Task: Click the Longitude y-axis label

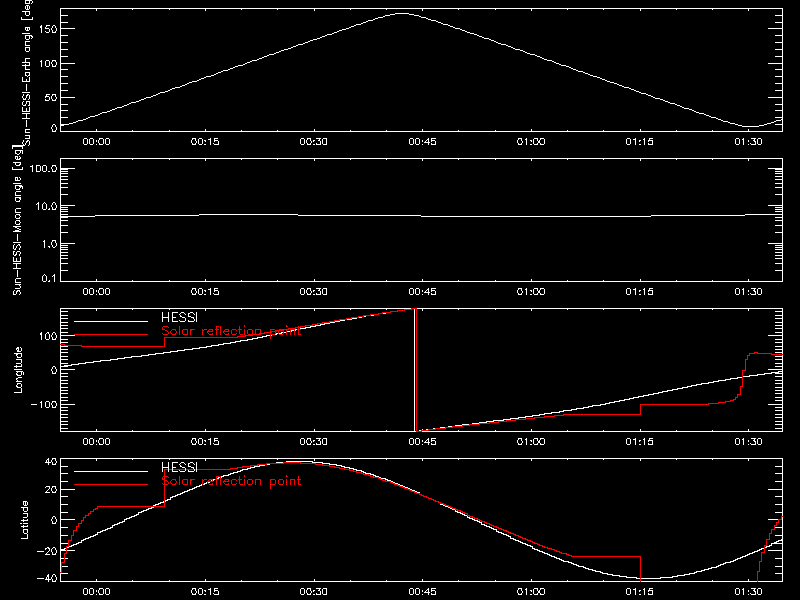Action: pyautogui.click(x=18, y=370)
